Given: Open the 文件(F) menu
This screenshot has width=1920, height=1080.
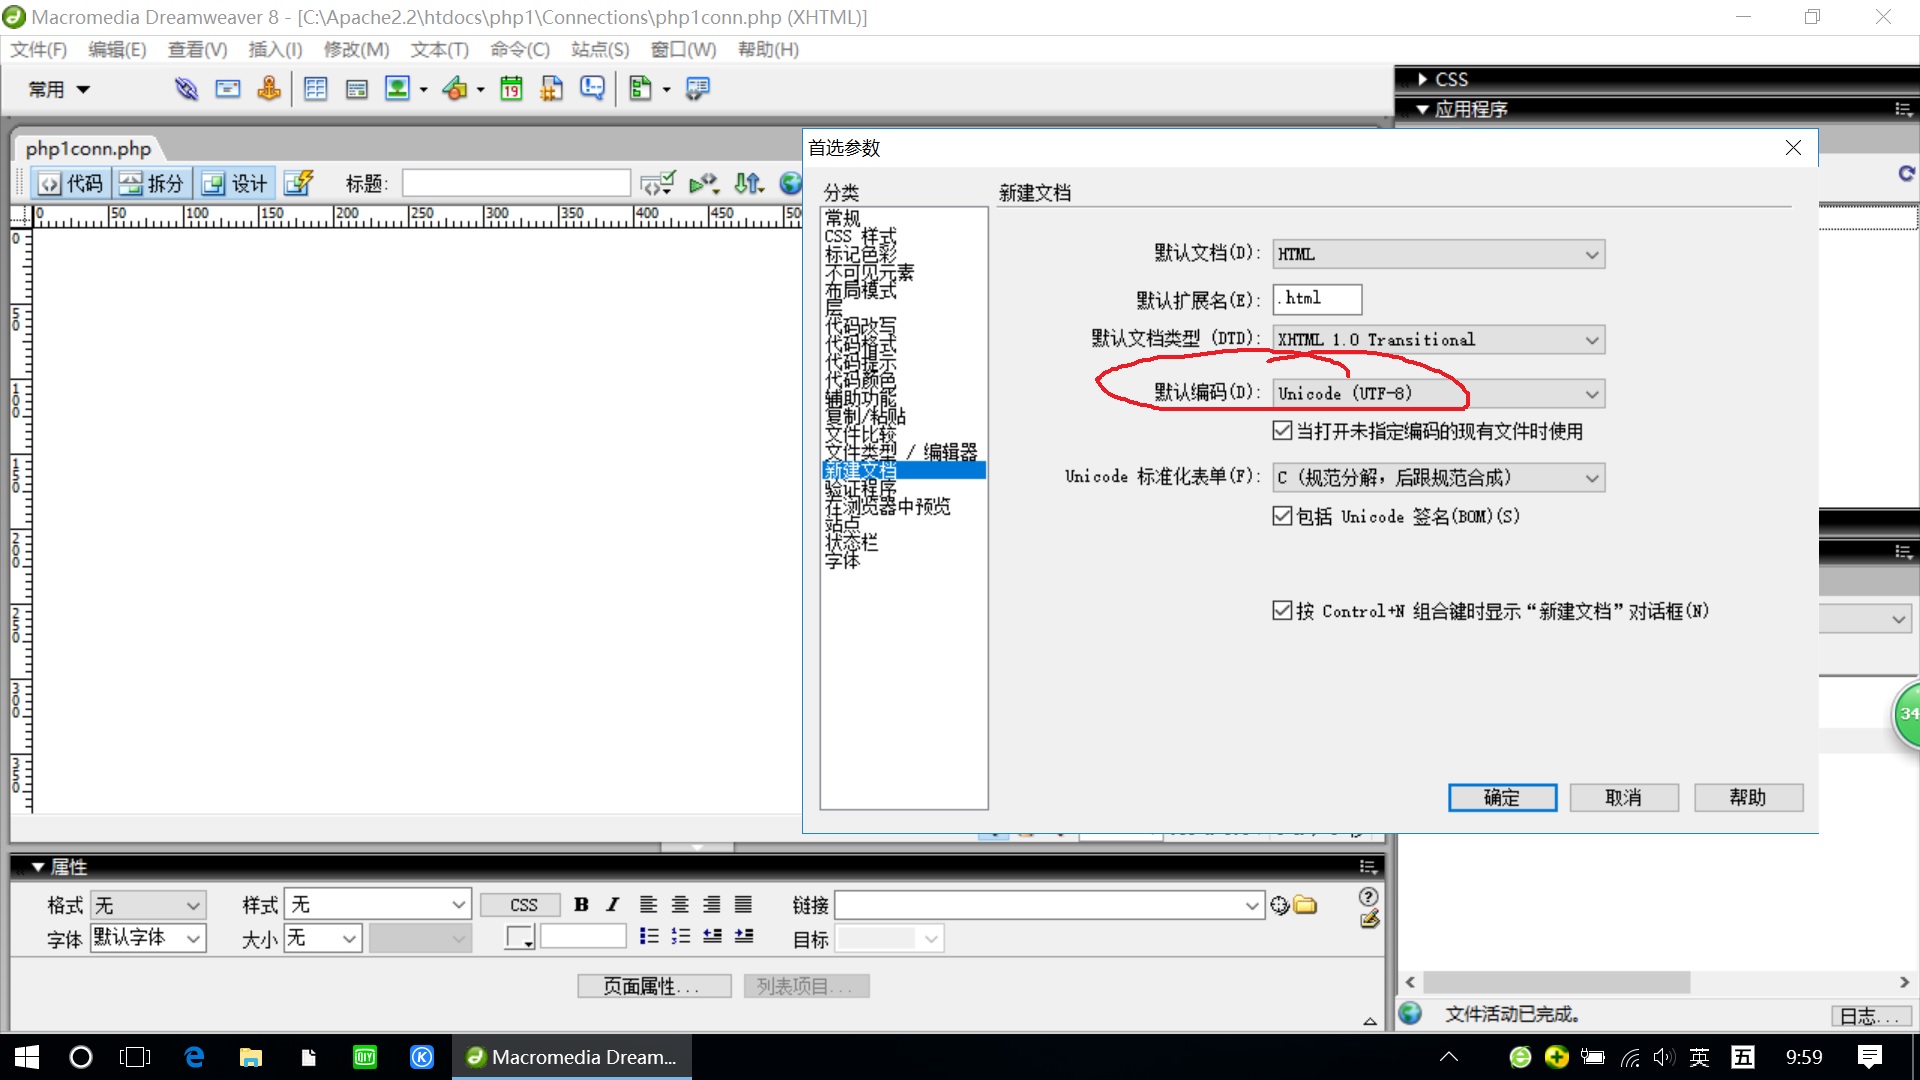Looking at the screenshot, I should click(38, 49).
